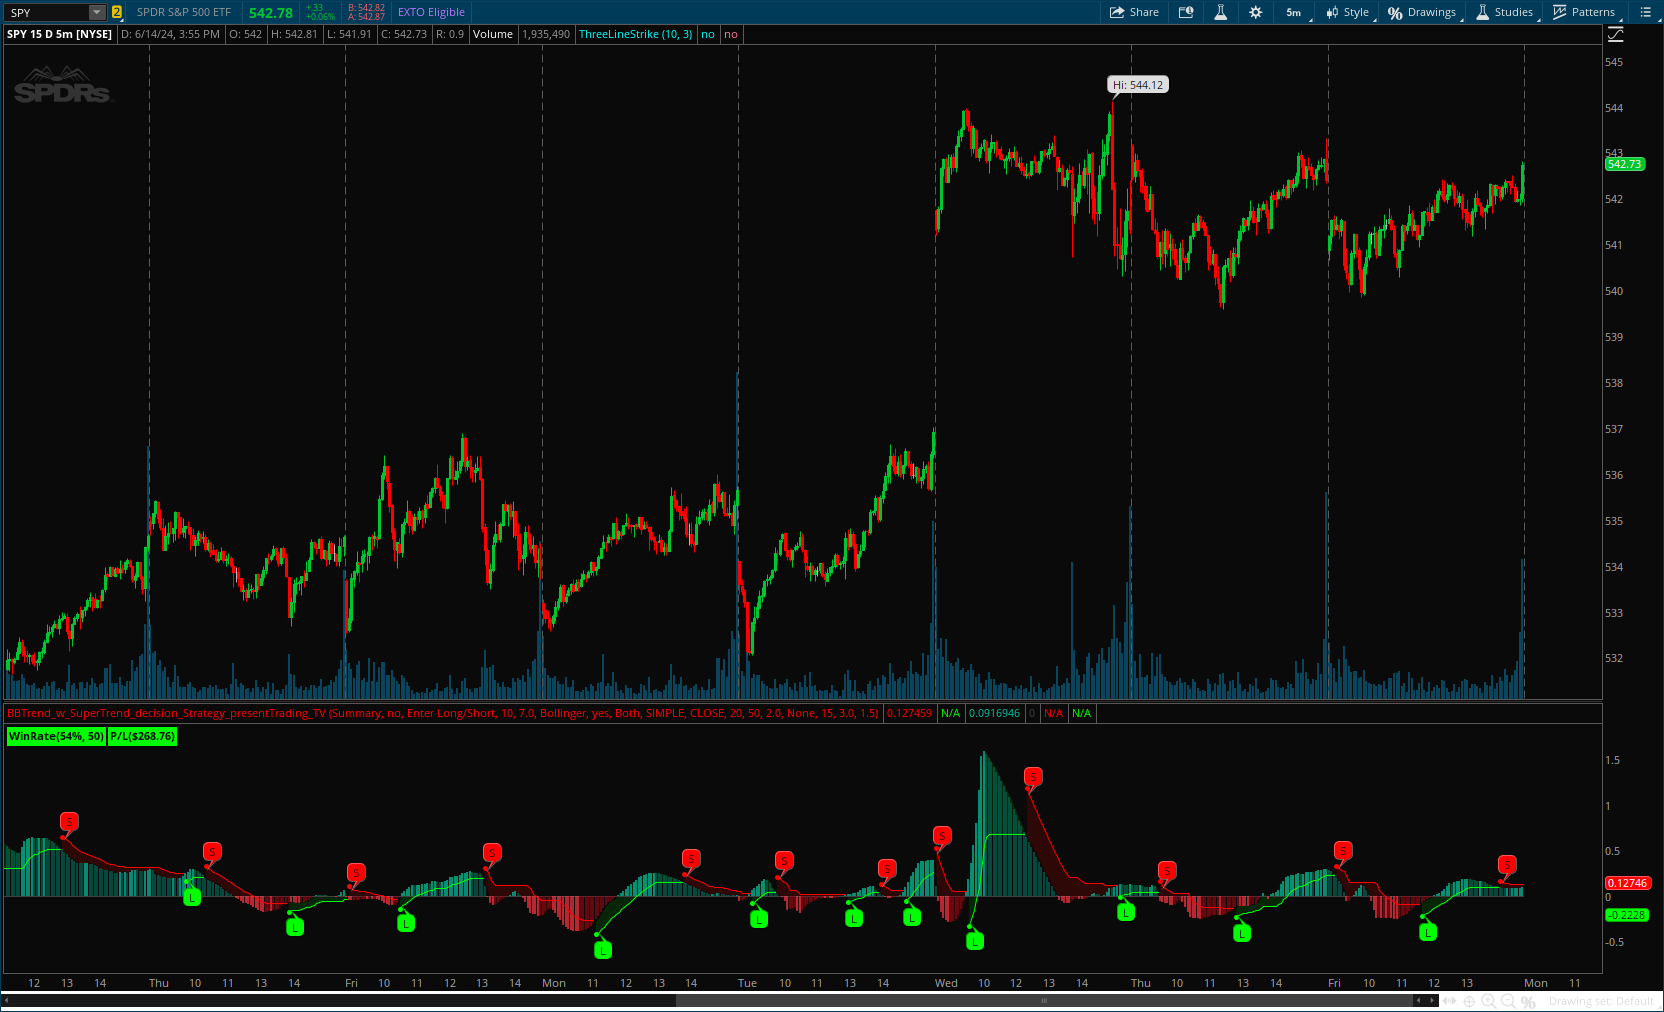Click the crosshair target icon
The image size is (1664, 1012).
1469,1001
